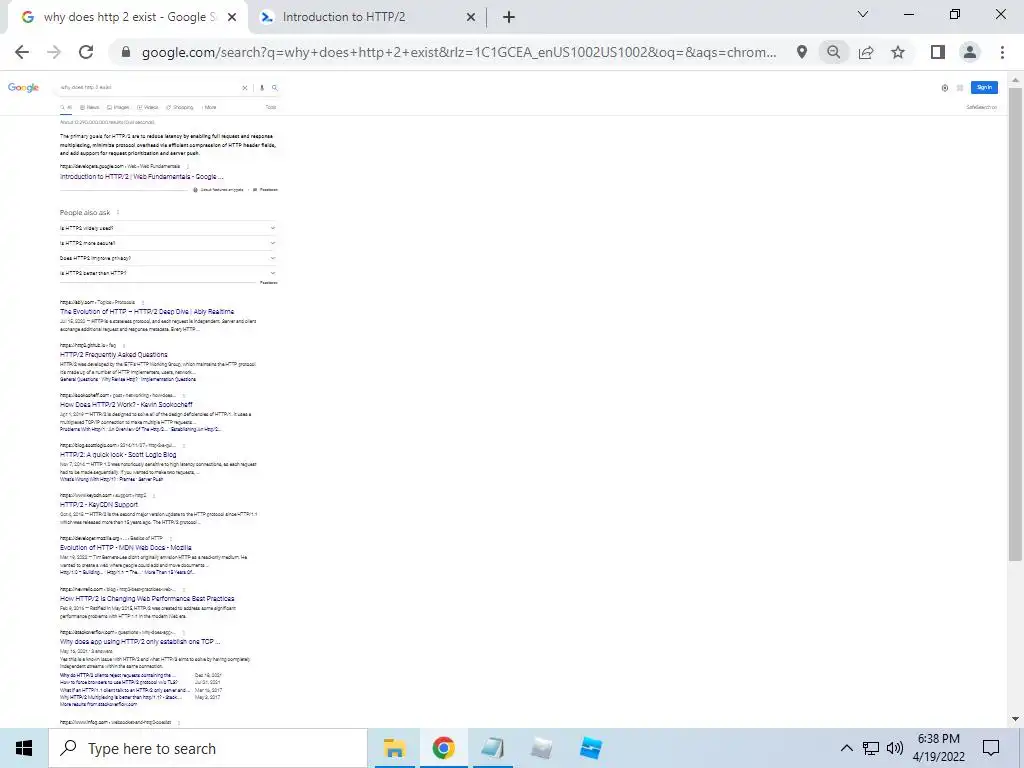
Task: Open the Chrome profile avatar
Action: (x=970, y=52)
